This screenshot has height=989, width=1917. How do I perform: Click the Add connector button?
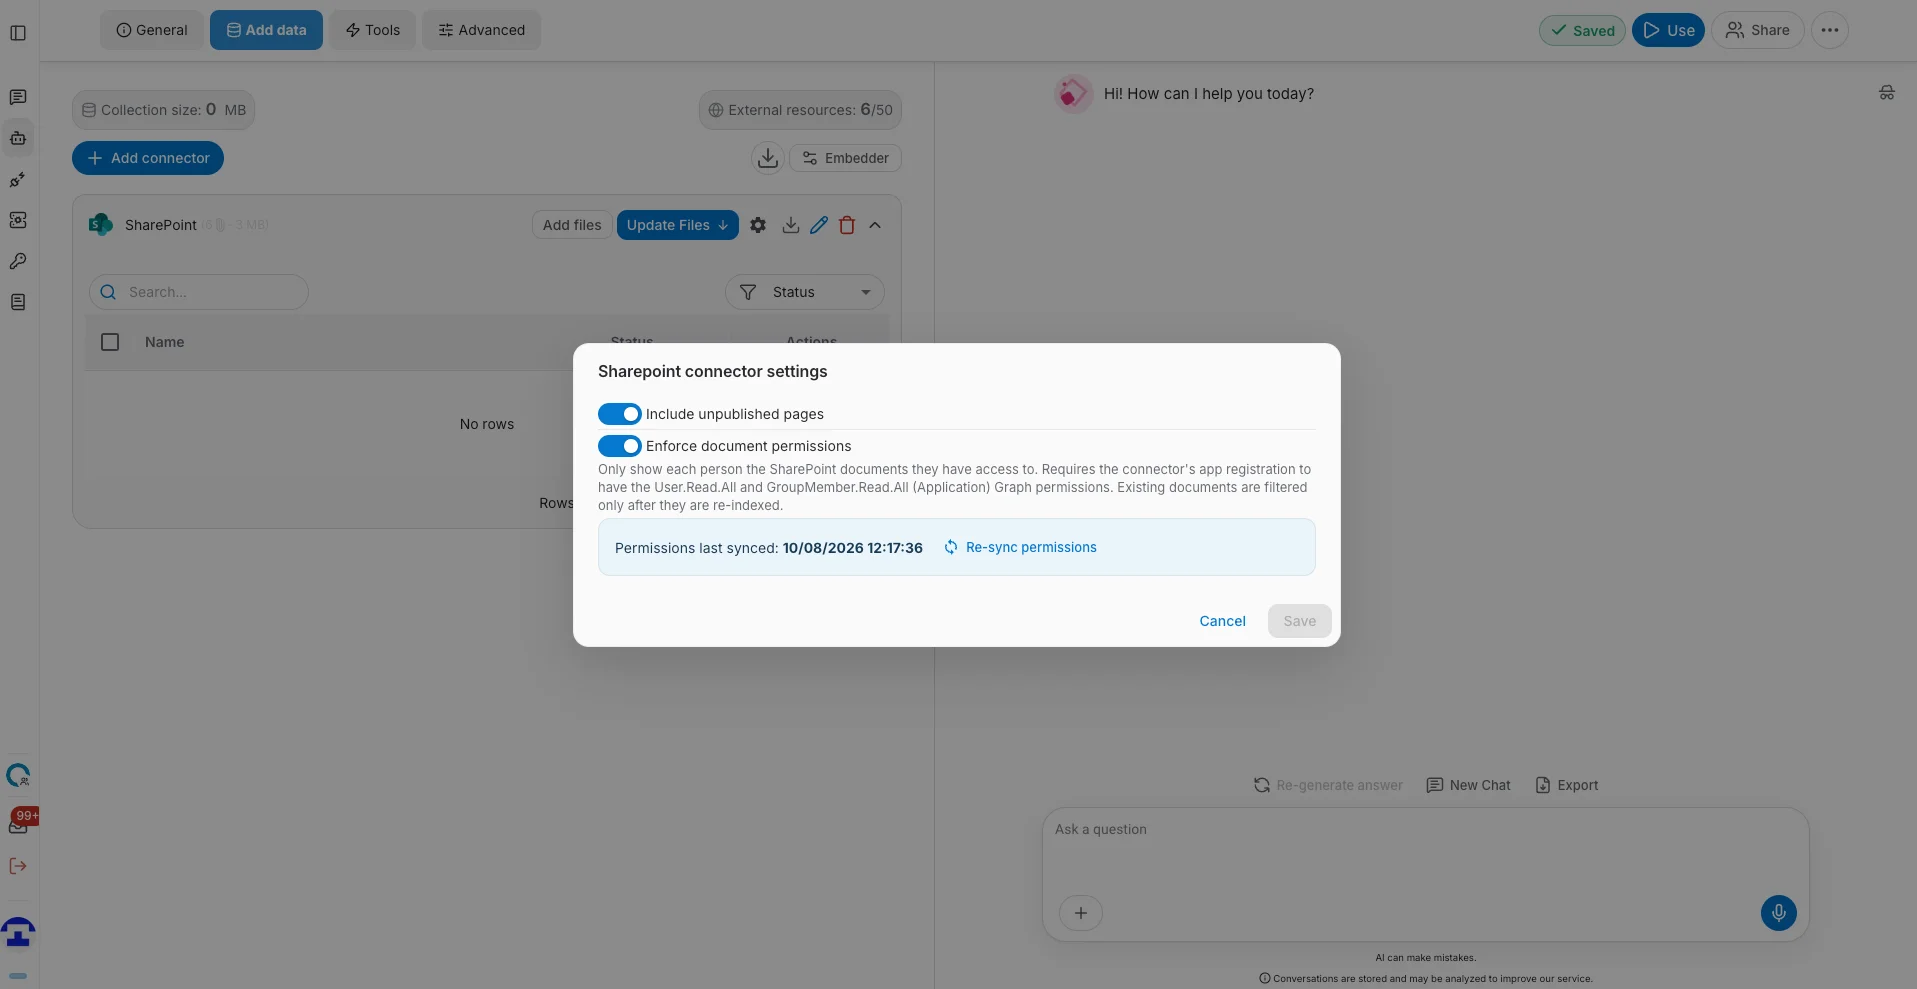148,158
